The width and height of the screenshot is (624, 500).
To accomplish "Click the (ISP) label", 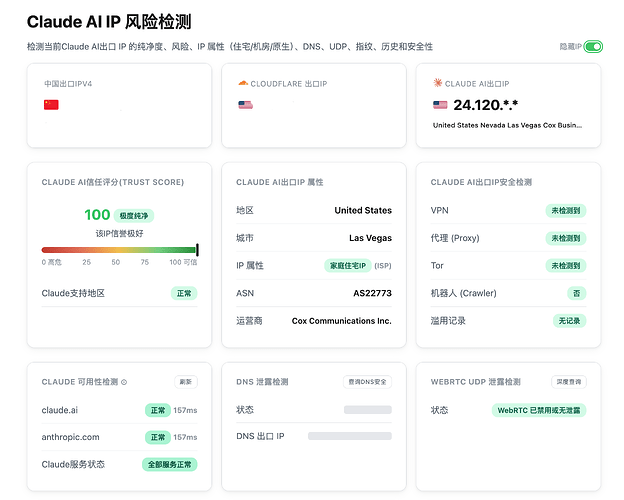I will pyautogui.click(x=383, y=266).
